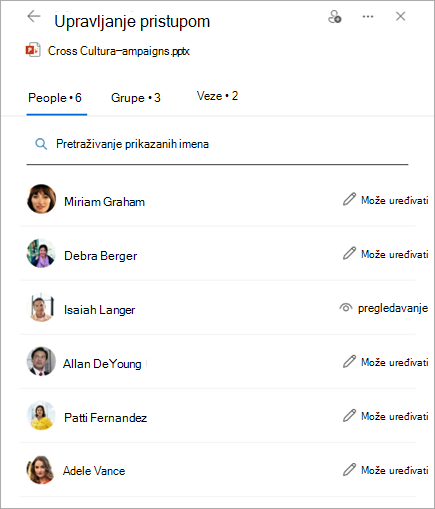Click the PowerPoint file icon
The height and width of the screenshot is (509, 435).
33,50
